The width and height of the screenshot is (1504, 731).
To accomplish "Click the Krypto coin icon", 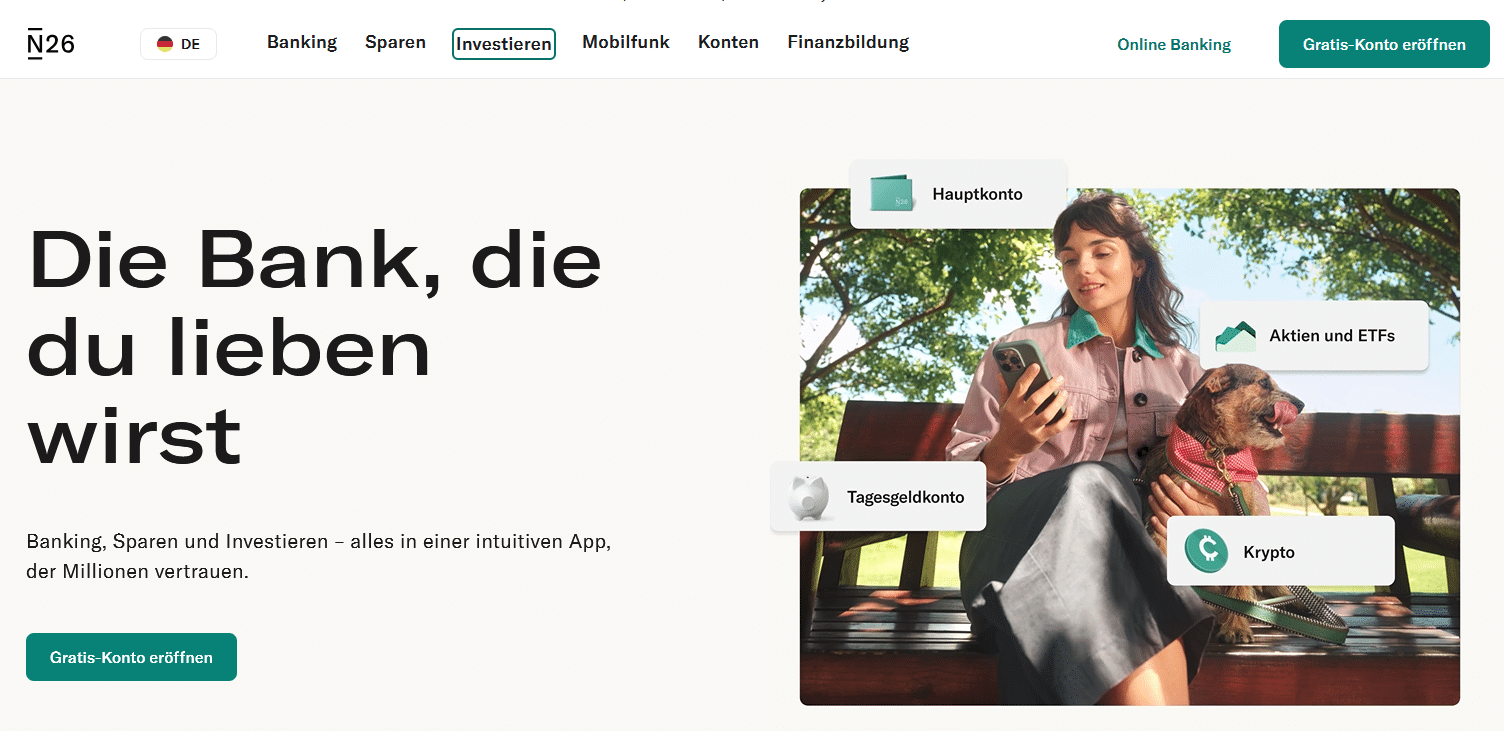I will click(1206, 551).
